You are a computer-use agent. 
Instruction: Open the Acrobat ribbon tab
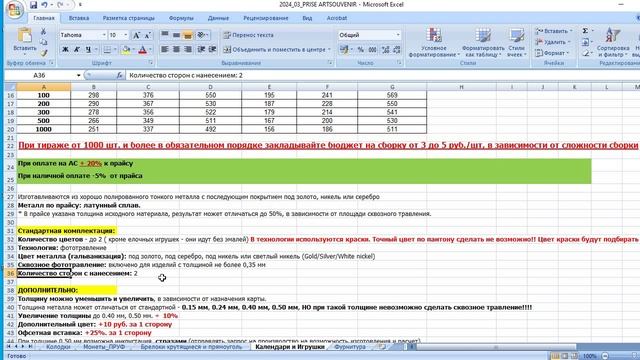click(337, 18)
